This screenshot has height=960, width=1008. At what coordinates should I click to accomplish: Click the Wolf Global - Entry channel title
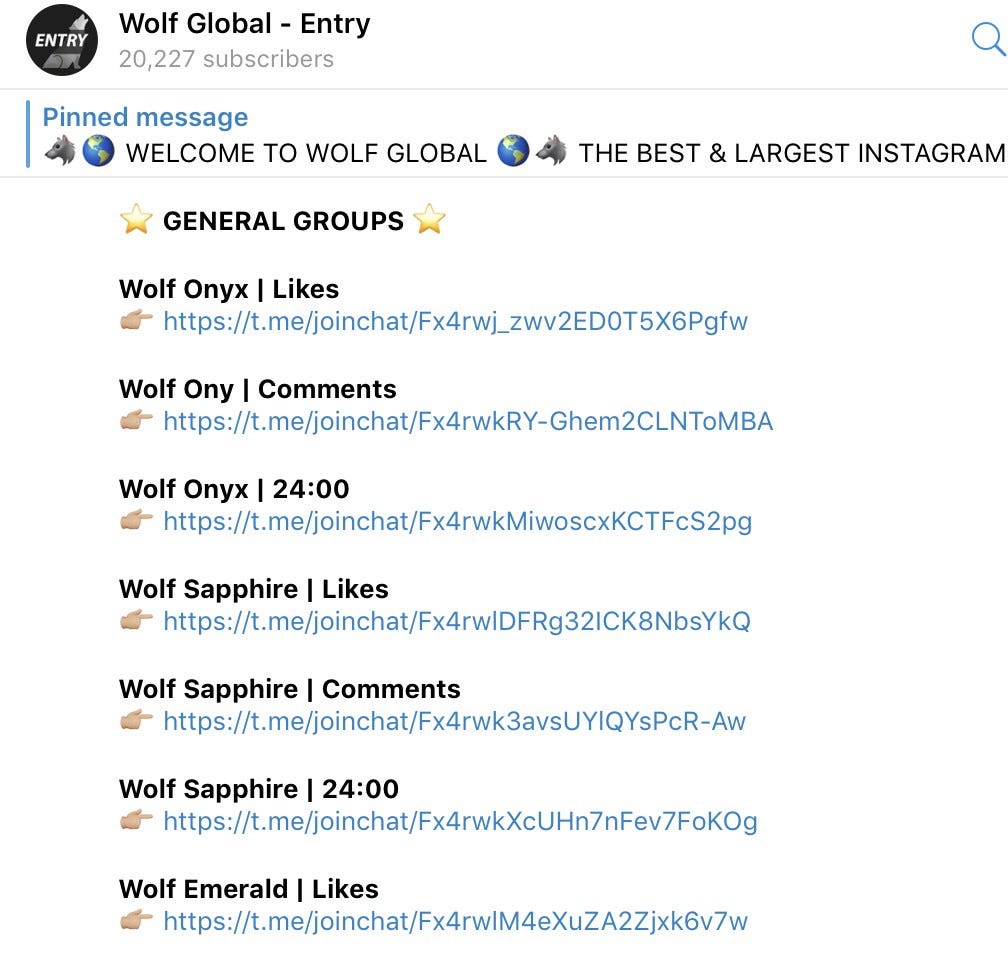tap(244, 24)
